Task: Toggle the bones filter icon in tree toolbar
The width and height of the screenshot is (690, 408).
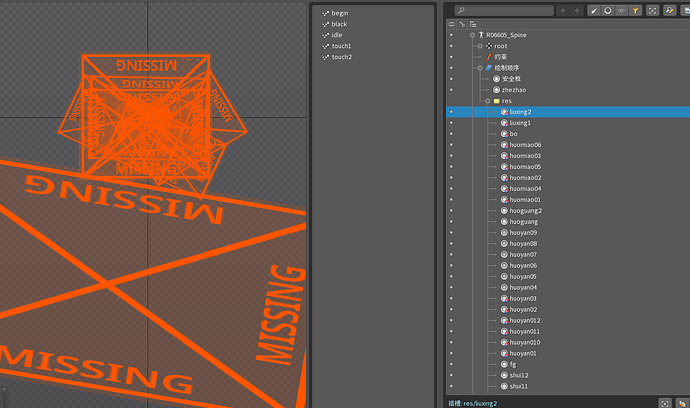Action: coord(593,10)
